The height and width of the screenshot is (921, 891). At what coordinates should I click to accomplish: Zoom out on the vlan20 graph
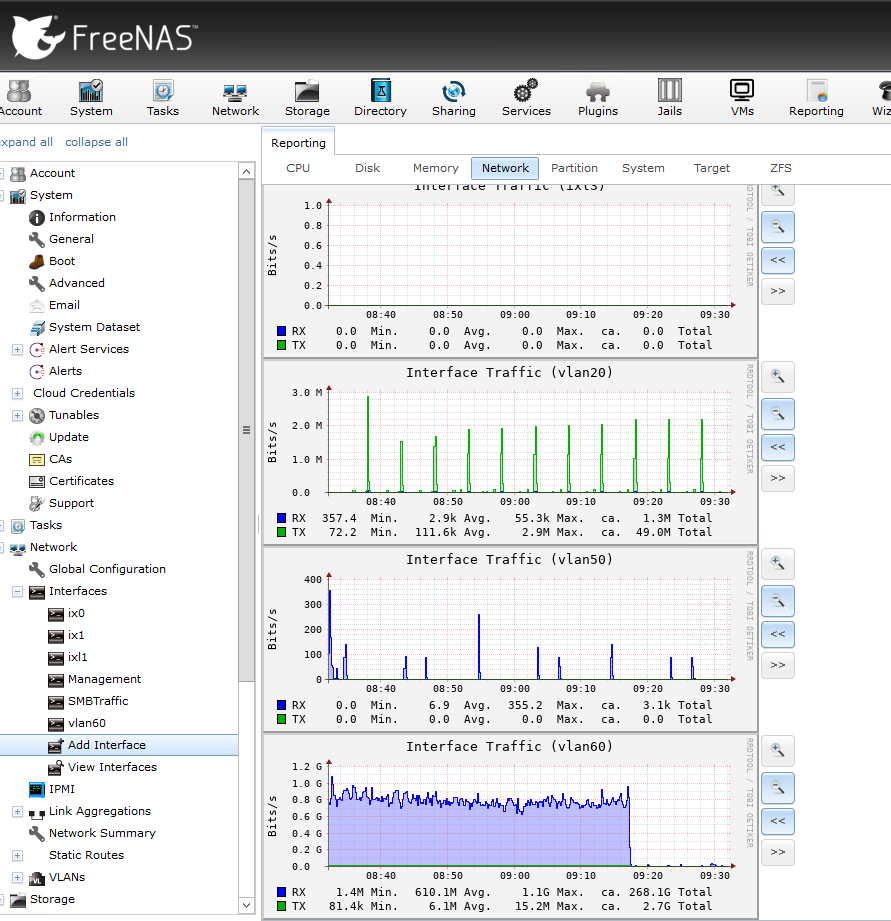(778, 414)
